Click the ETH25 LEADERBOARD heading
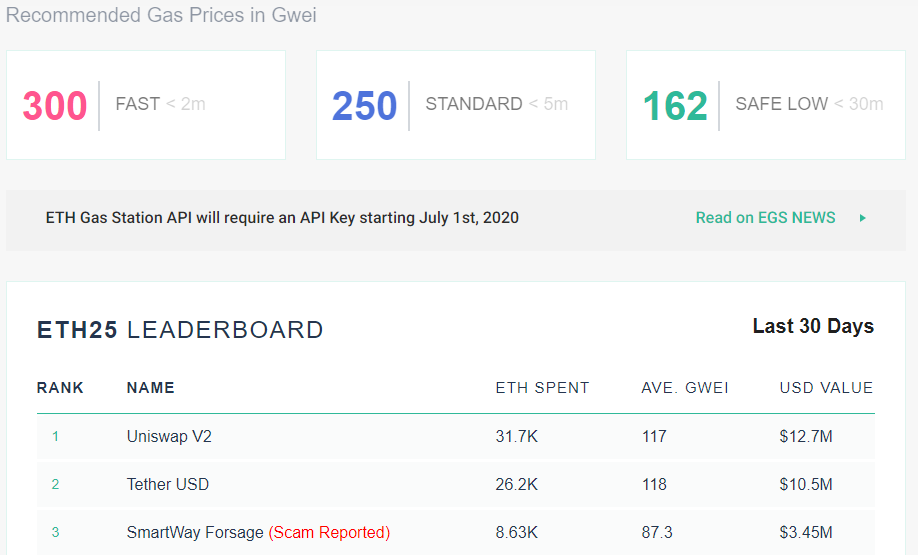This screenshot has width=918, height=555. coord(180,330)
